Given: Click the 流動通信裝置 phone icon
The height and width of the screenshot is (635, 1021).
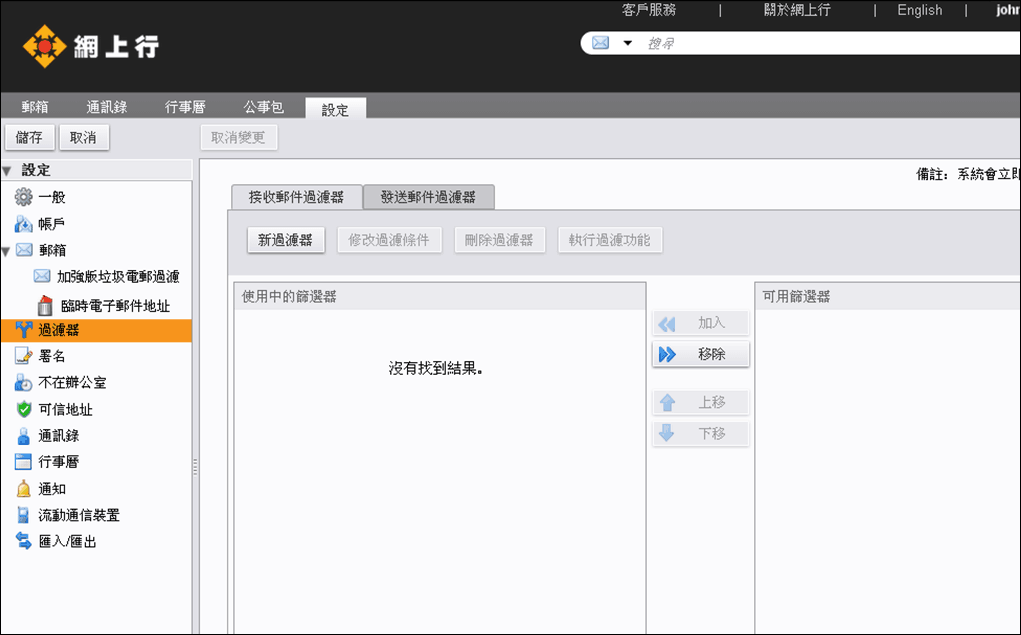Looking at the screenshot, I should pos(23,515).
